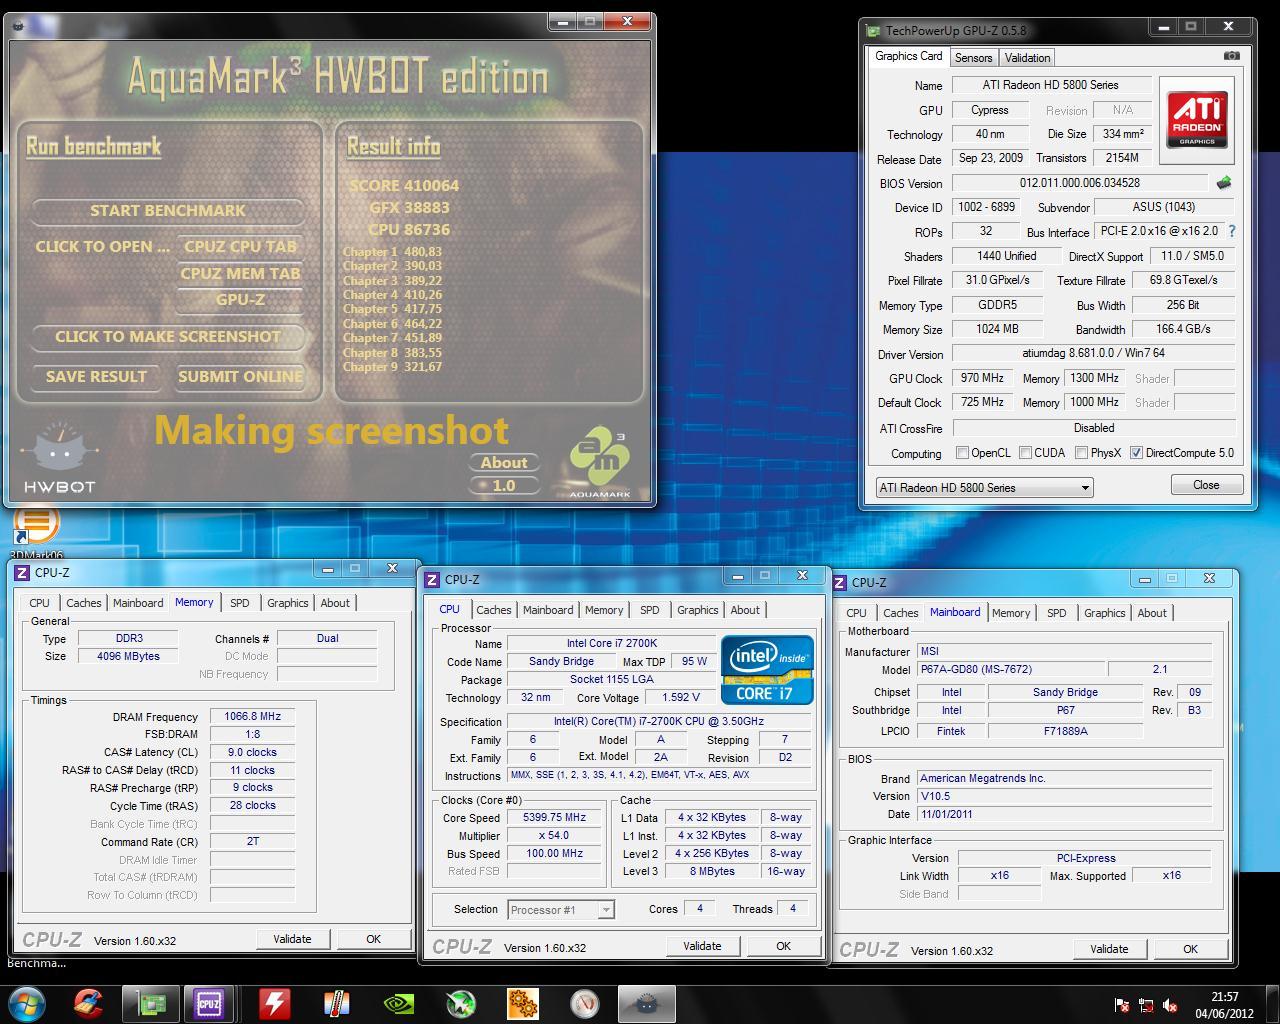The height and width of the screenshot is (1024, 1280).
Task: Click Validate in the CPU-Z Mainboard window
Action: coord(1109,949)
